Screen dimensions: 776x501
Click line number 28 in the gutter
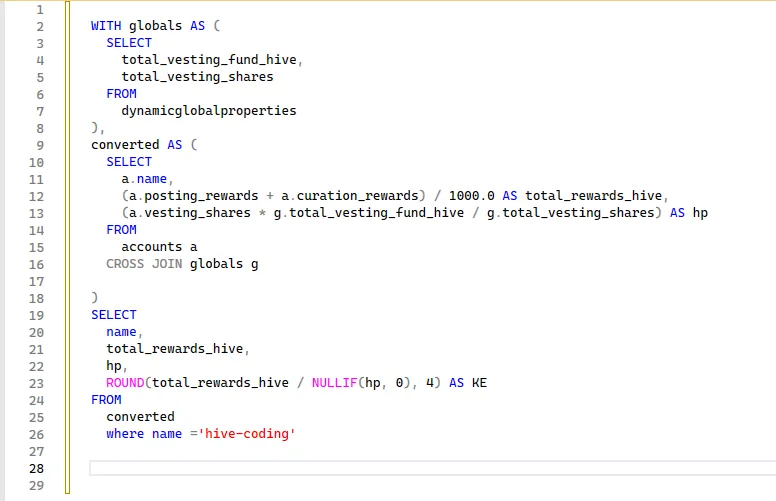pyautogui.click(x=36, y=468)
